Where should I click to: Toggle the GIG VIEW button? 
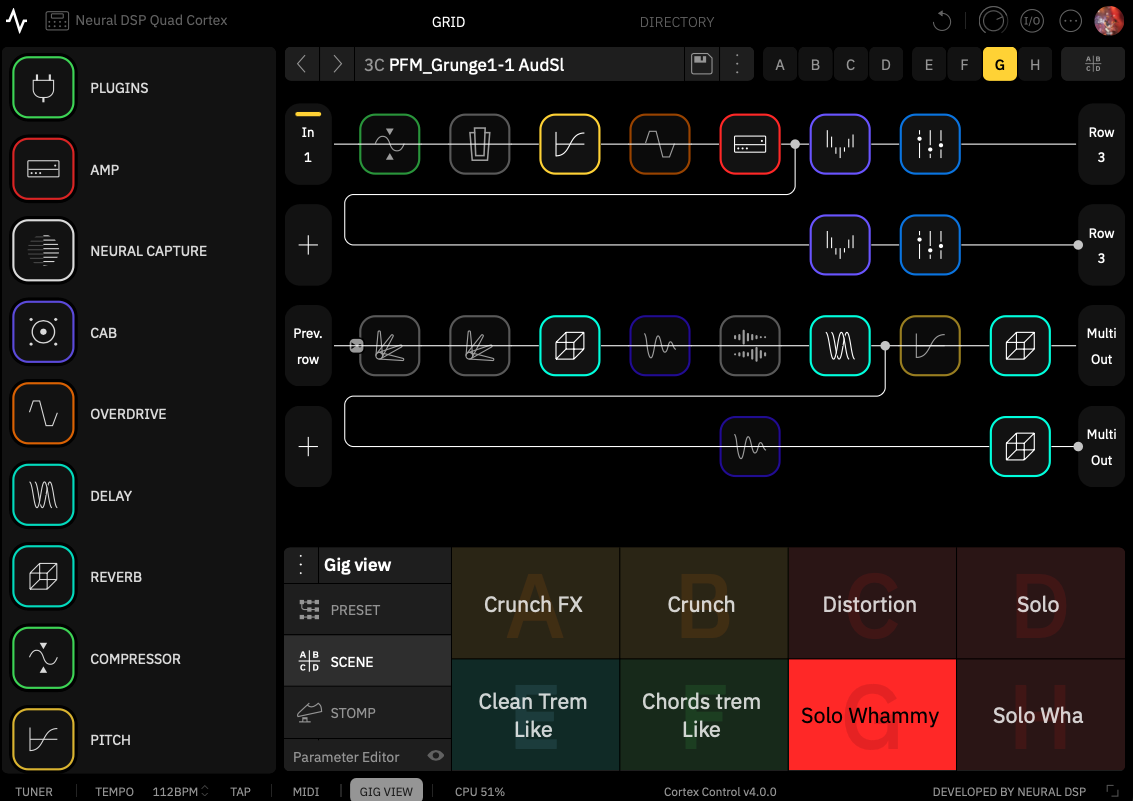(386, 791)
